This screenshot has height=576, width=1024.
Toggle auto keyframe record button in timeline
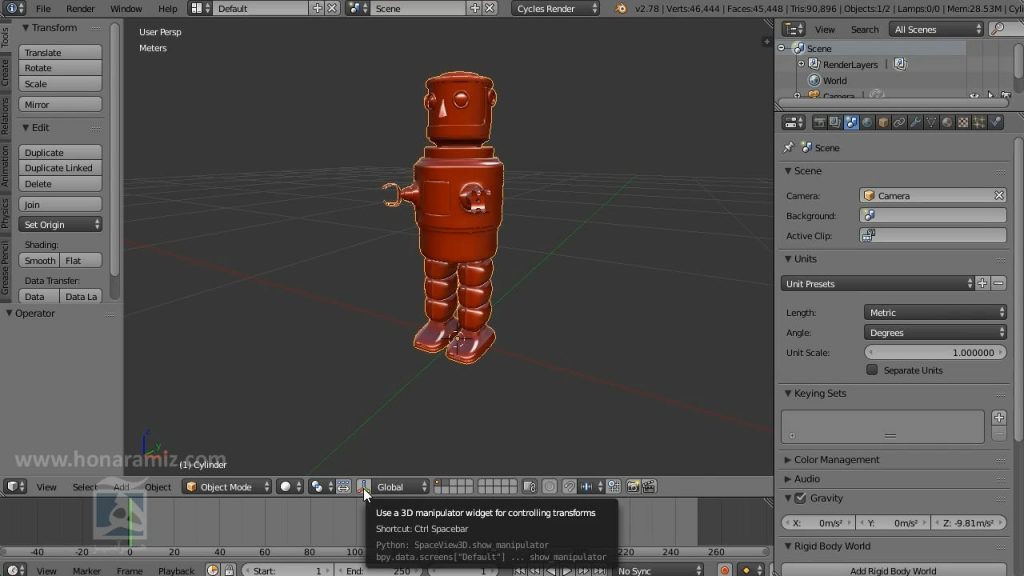(x=724, y=570)
